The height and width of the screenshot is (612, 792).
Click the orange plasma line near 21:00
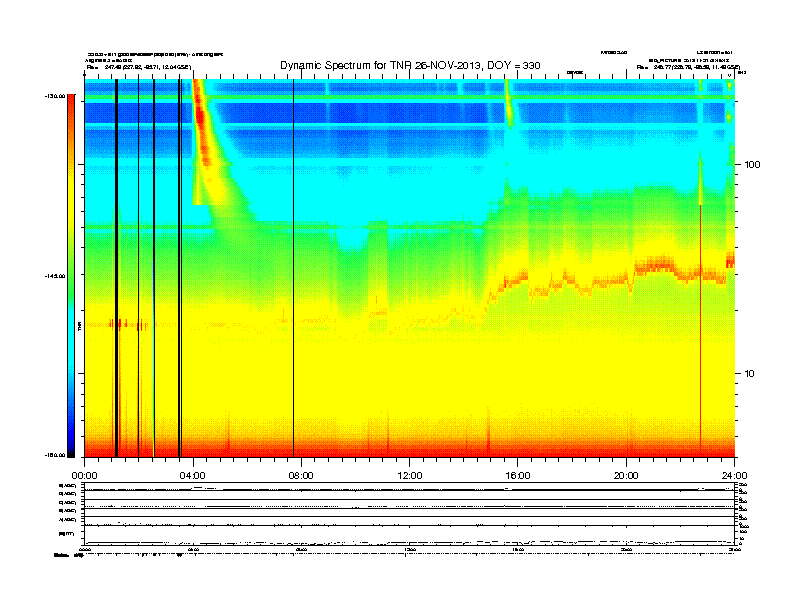657,265
